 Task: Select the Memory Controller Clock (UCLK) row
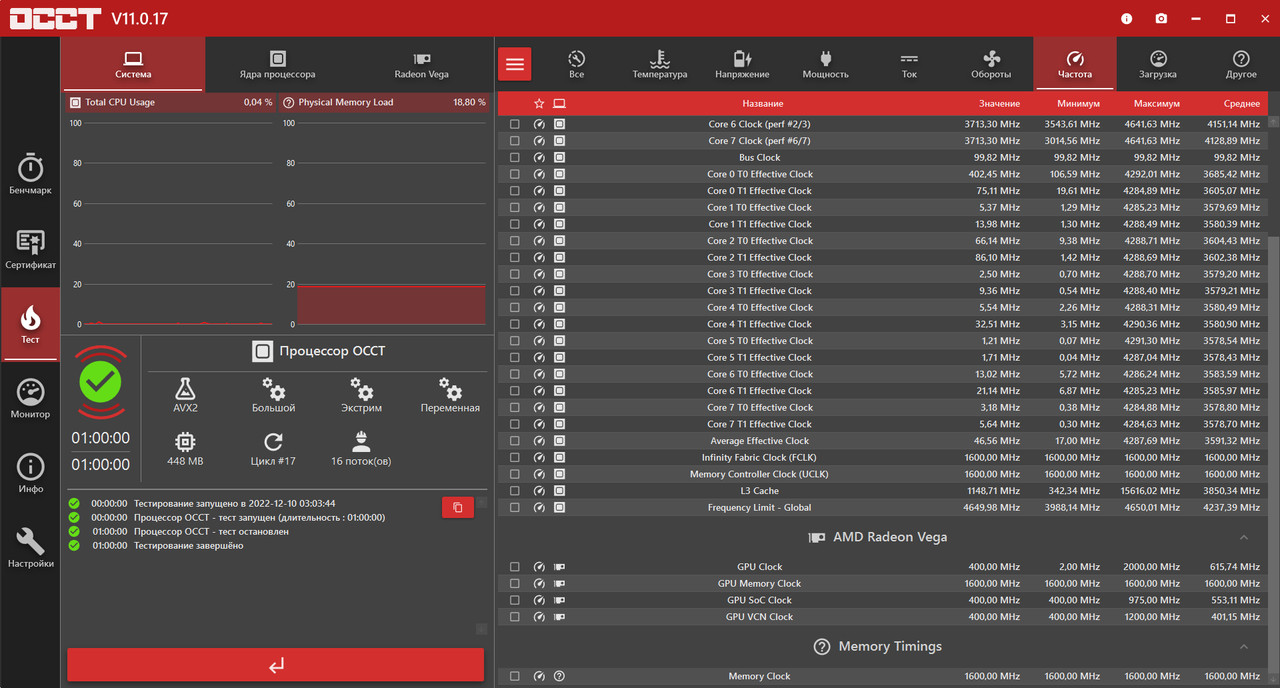[883, 474]
